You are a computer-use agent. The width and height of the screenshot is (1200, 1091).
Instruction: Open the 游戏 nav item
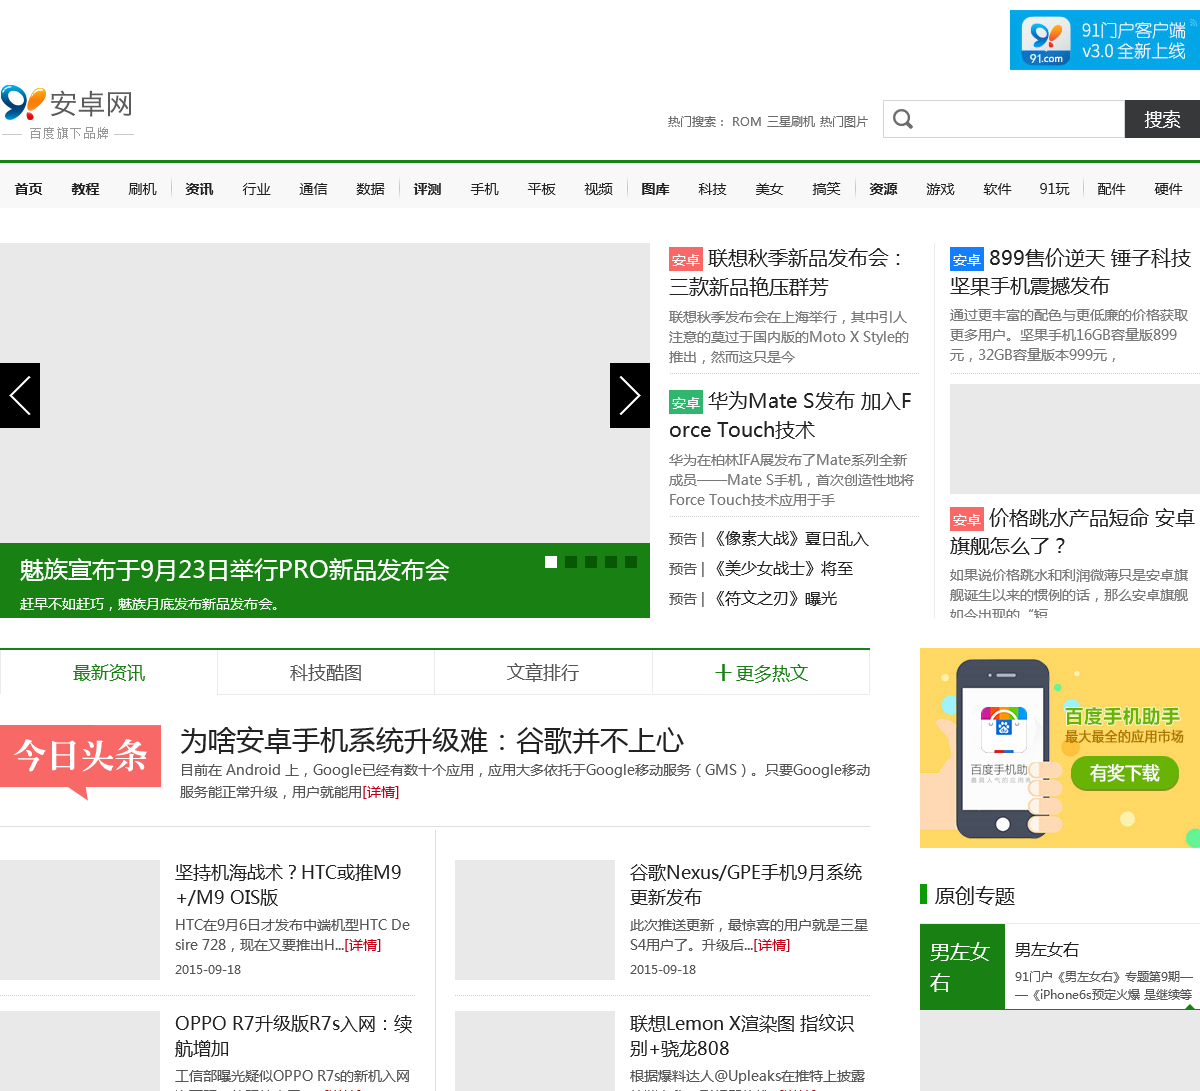pos(940,189)
